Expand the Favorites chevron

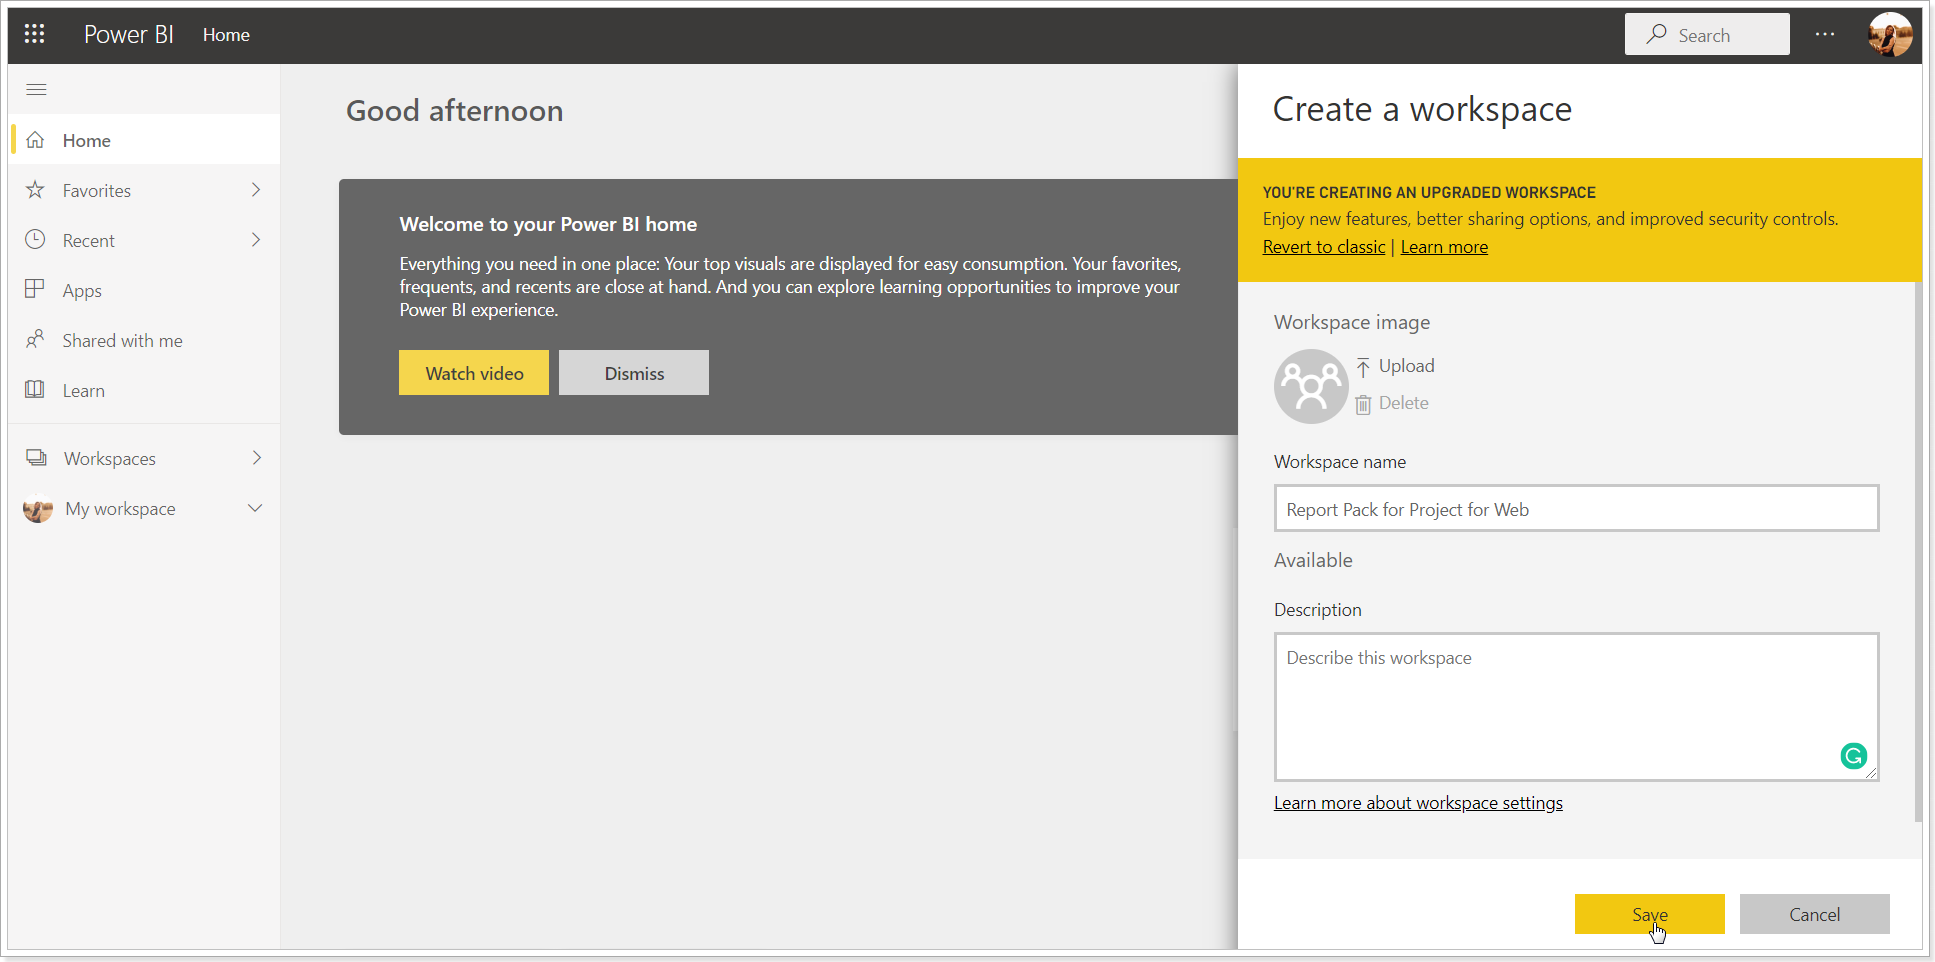256,190
